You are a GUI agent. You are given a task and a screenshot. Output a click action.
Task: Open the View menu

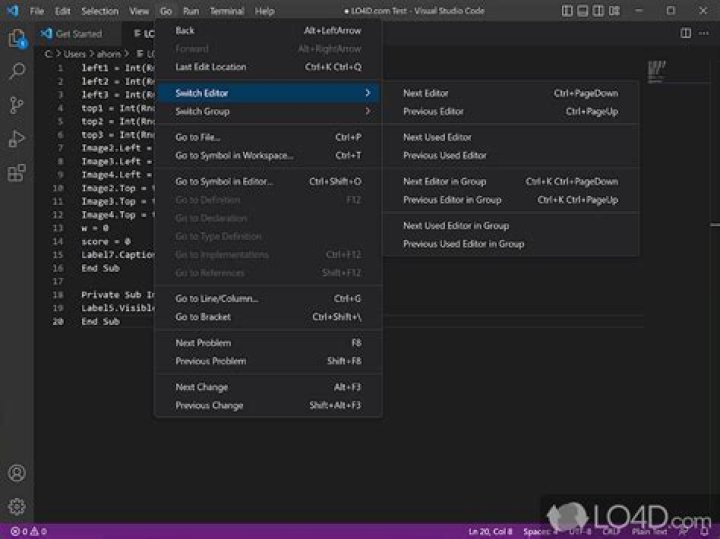coord(139,11)
